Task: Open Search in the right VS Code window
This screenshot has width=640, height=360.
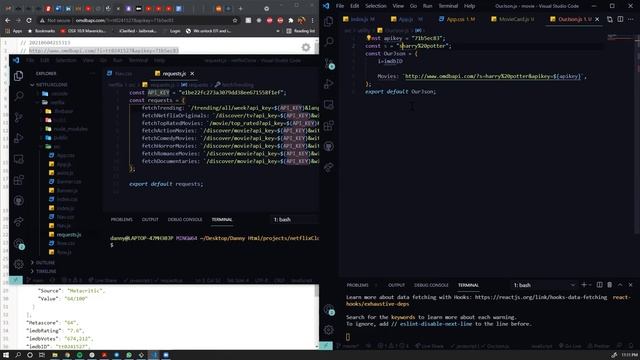Action: click(329, 42)
